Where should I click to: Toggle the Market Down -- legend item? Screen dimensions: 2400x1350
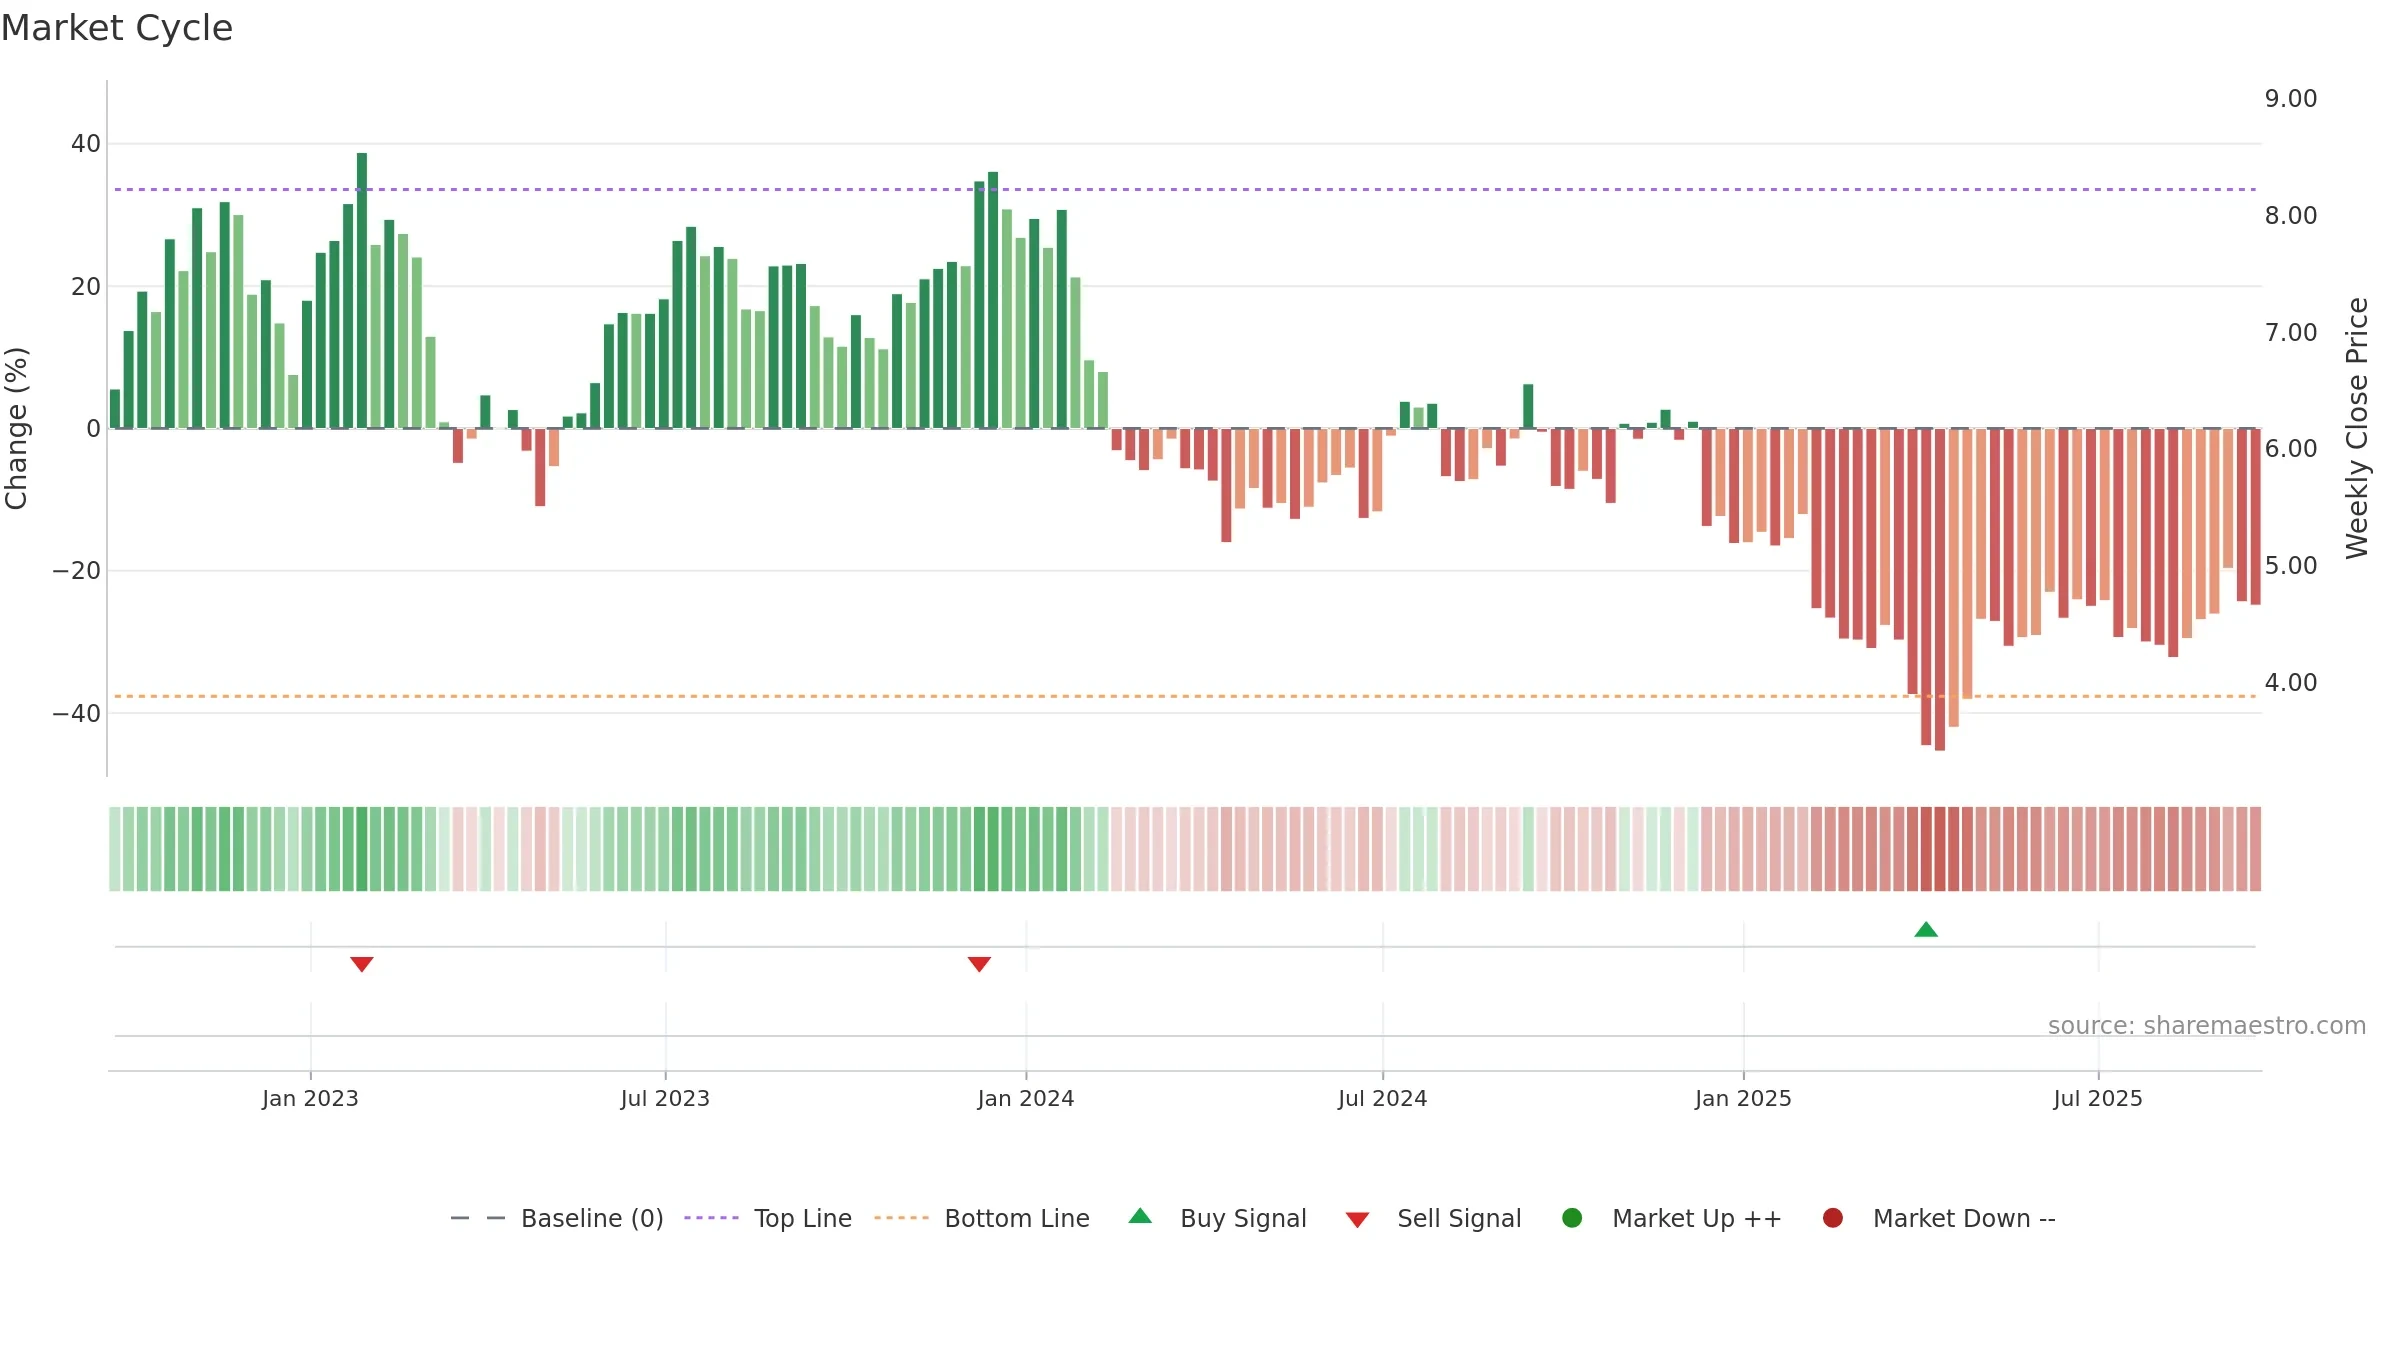pos(1939,1218)
